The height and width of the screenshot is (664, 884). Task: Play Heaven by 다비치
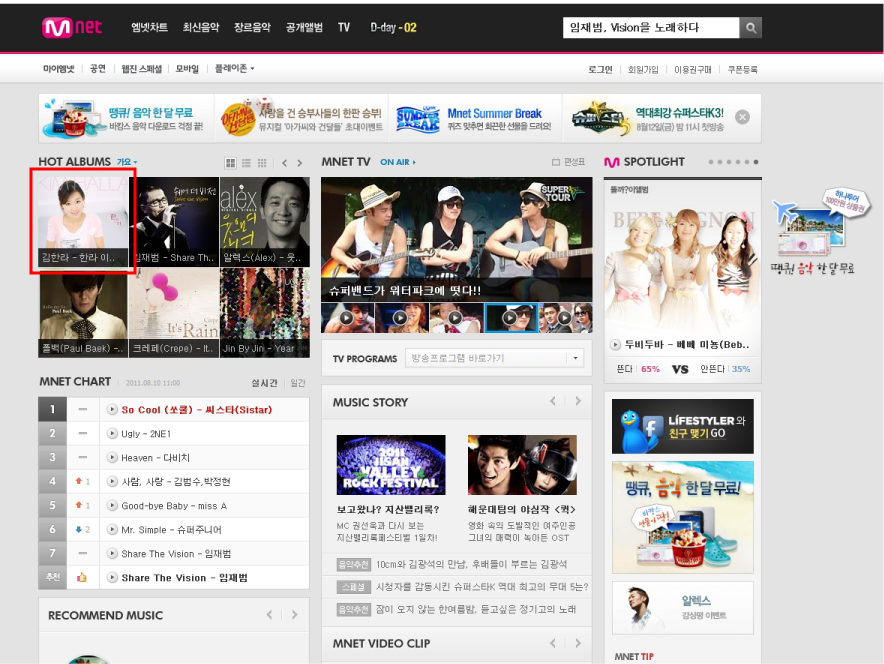click(112, 457)
